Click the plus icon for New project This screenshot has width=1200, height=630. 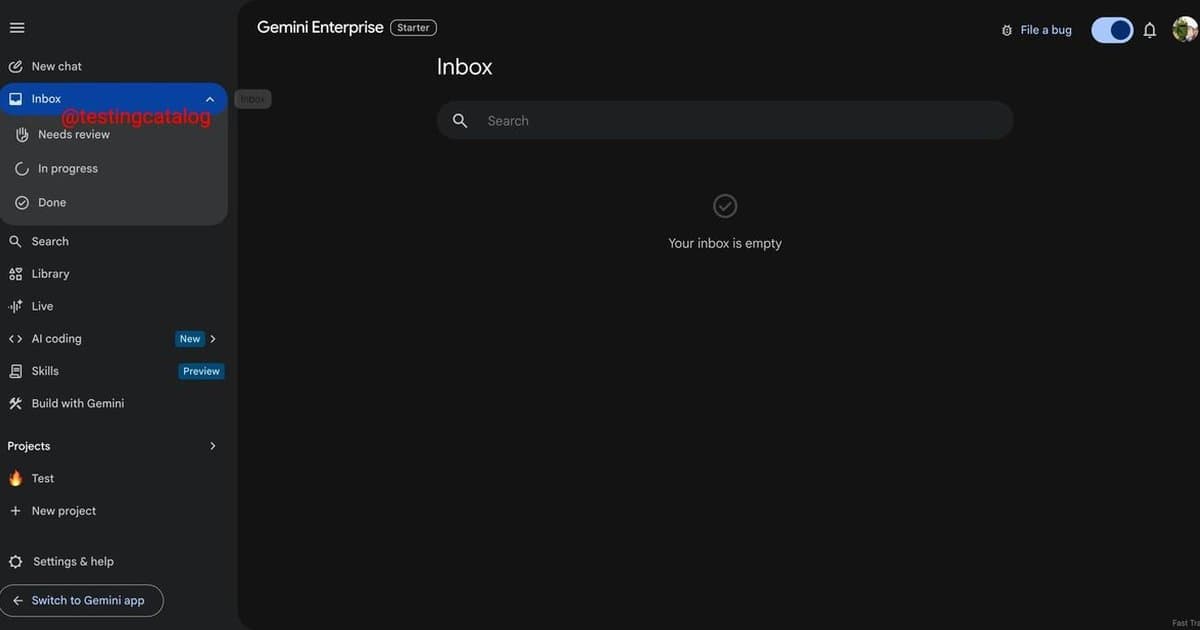point(15,511)
